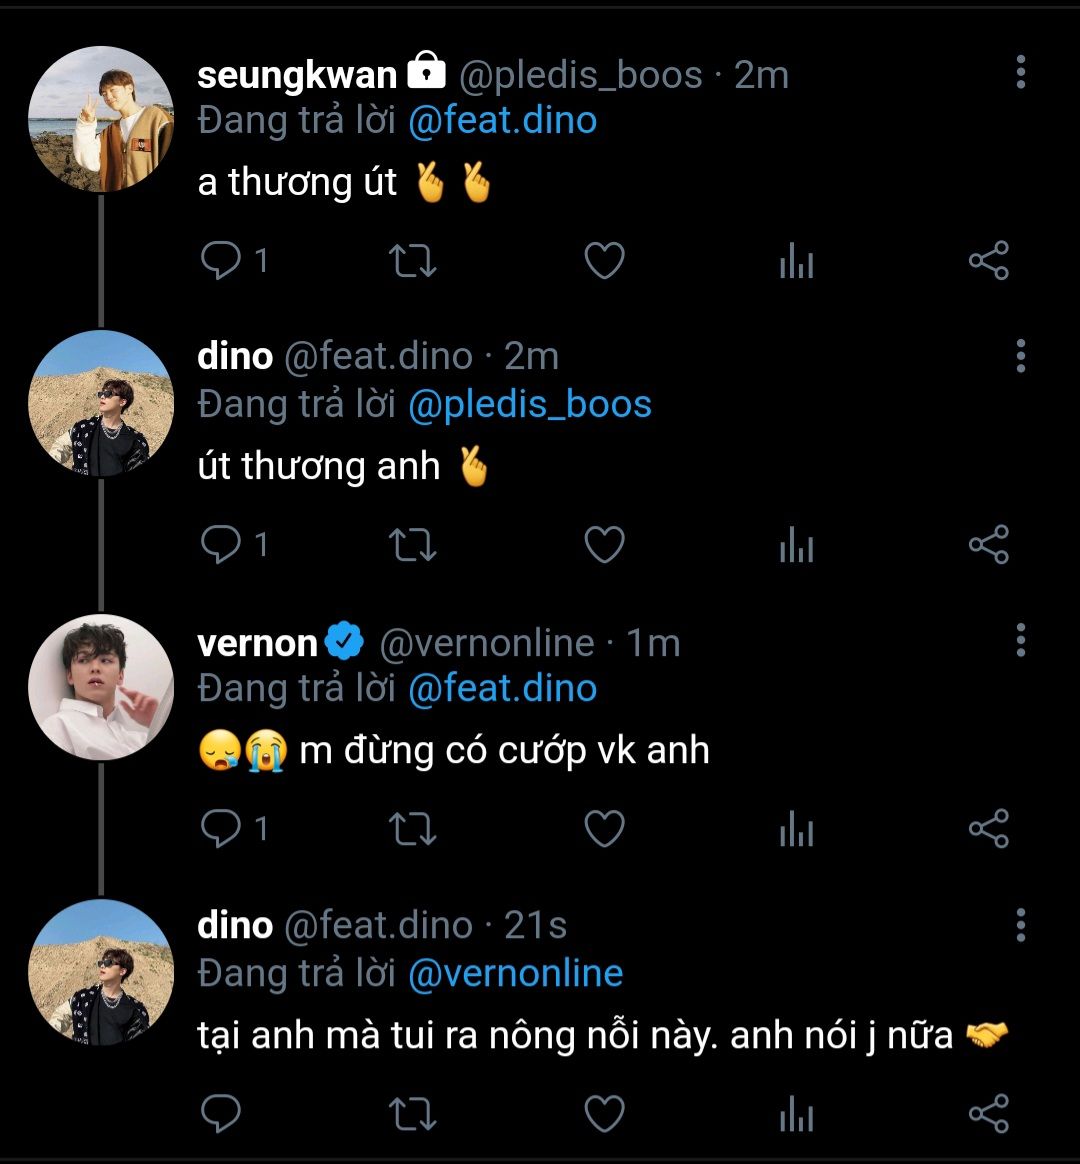1080x1164 pixels.
Task: Like seungkwan's "a thương út" tweet
Action: tap(604, 261)
